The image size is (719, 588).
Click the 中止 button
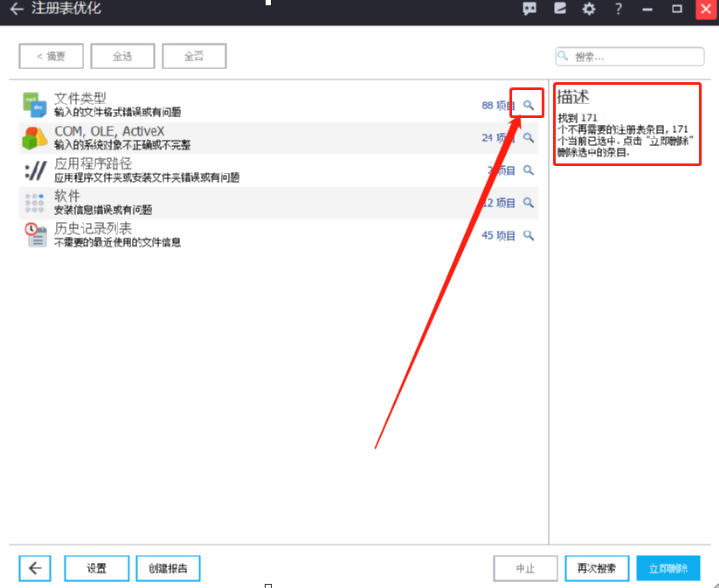pos(525,568)
